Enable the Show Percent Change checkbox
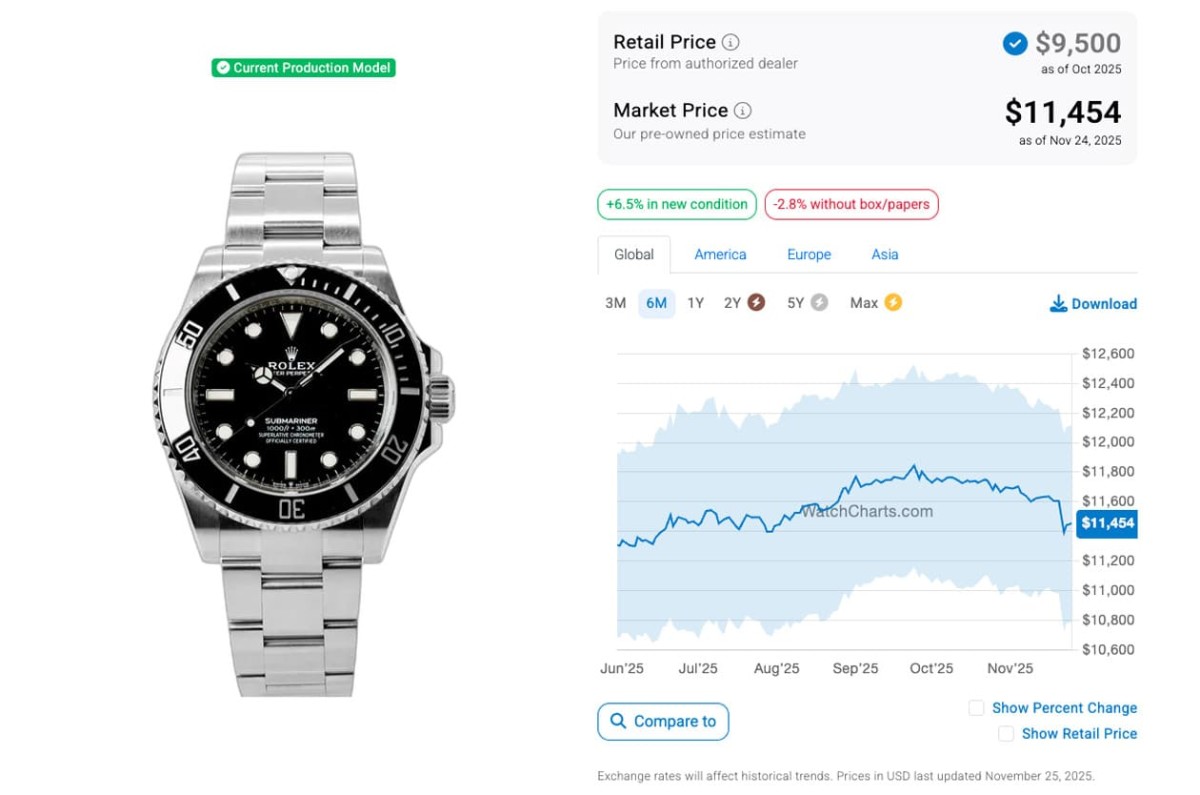This screenshot has width=1200, height=795. tap(976, 708)
